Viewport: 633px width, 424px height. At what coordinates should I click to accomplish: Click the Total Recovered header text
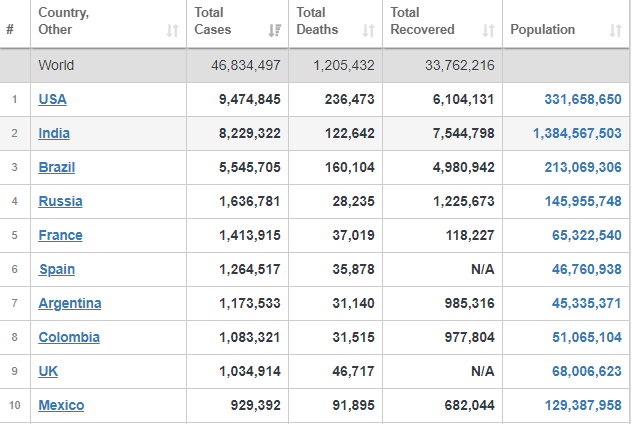click(422, 21)
